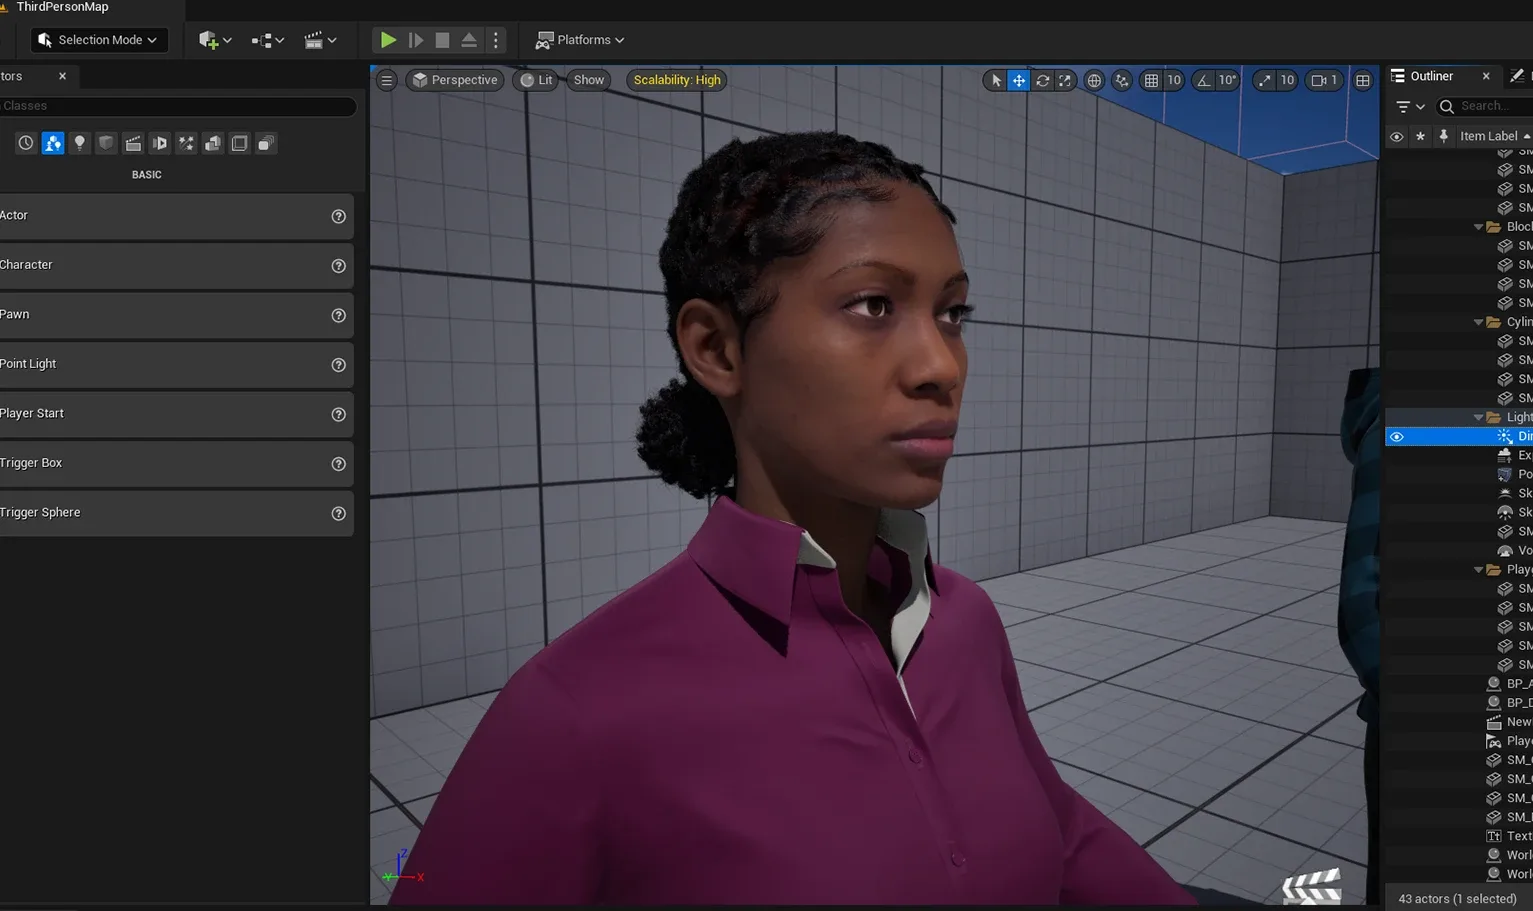
Task: Click the Stop playback button
Action: point(442,40)
